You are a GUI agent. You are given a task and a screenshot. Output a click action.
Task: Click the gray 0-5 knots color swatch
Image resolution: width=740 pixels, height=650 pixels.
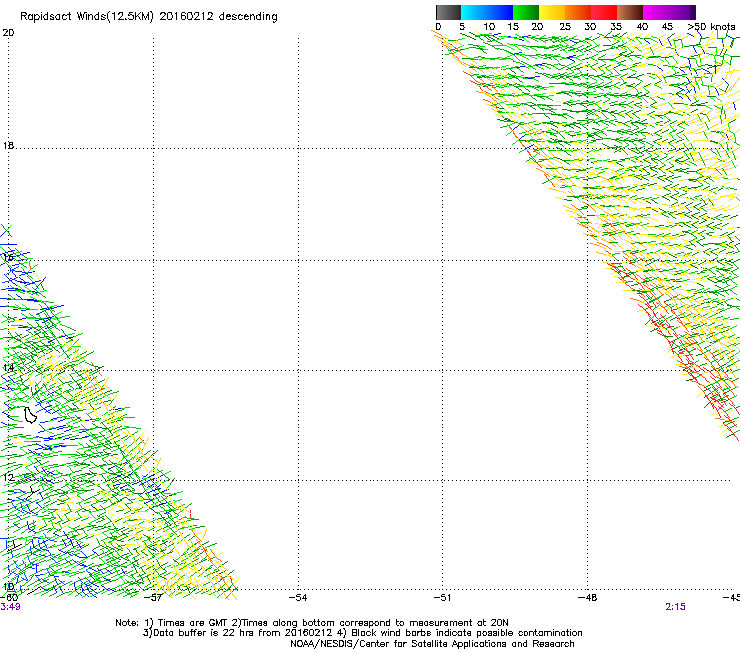tap(448, 12)
